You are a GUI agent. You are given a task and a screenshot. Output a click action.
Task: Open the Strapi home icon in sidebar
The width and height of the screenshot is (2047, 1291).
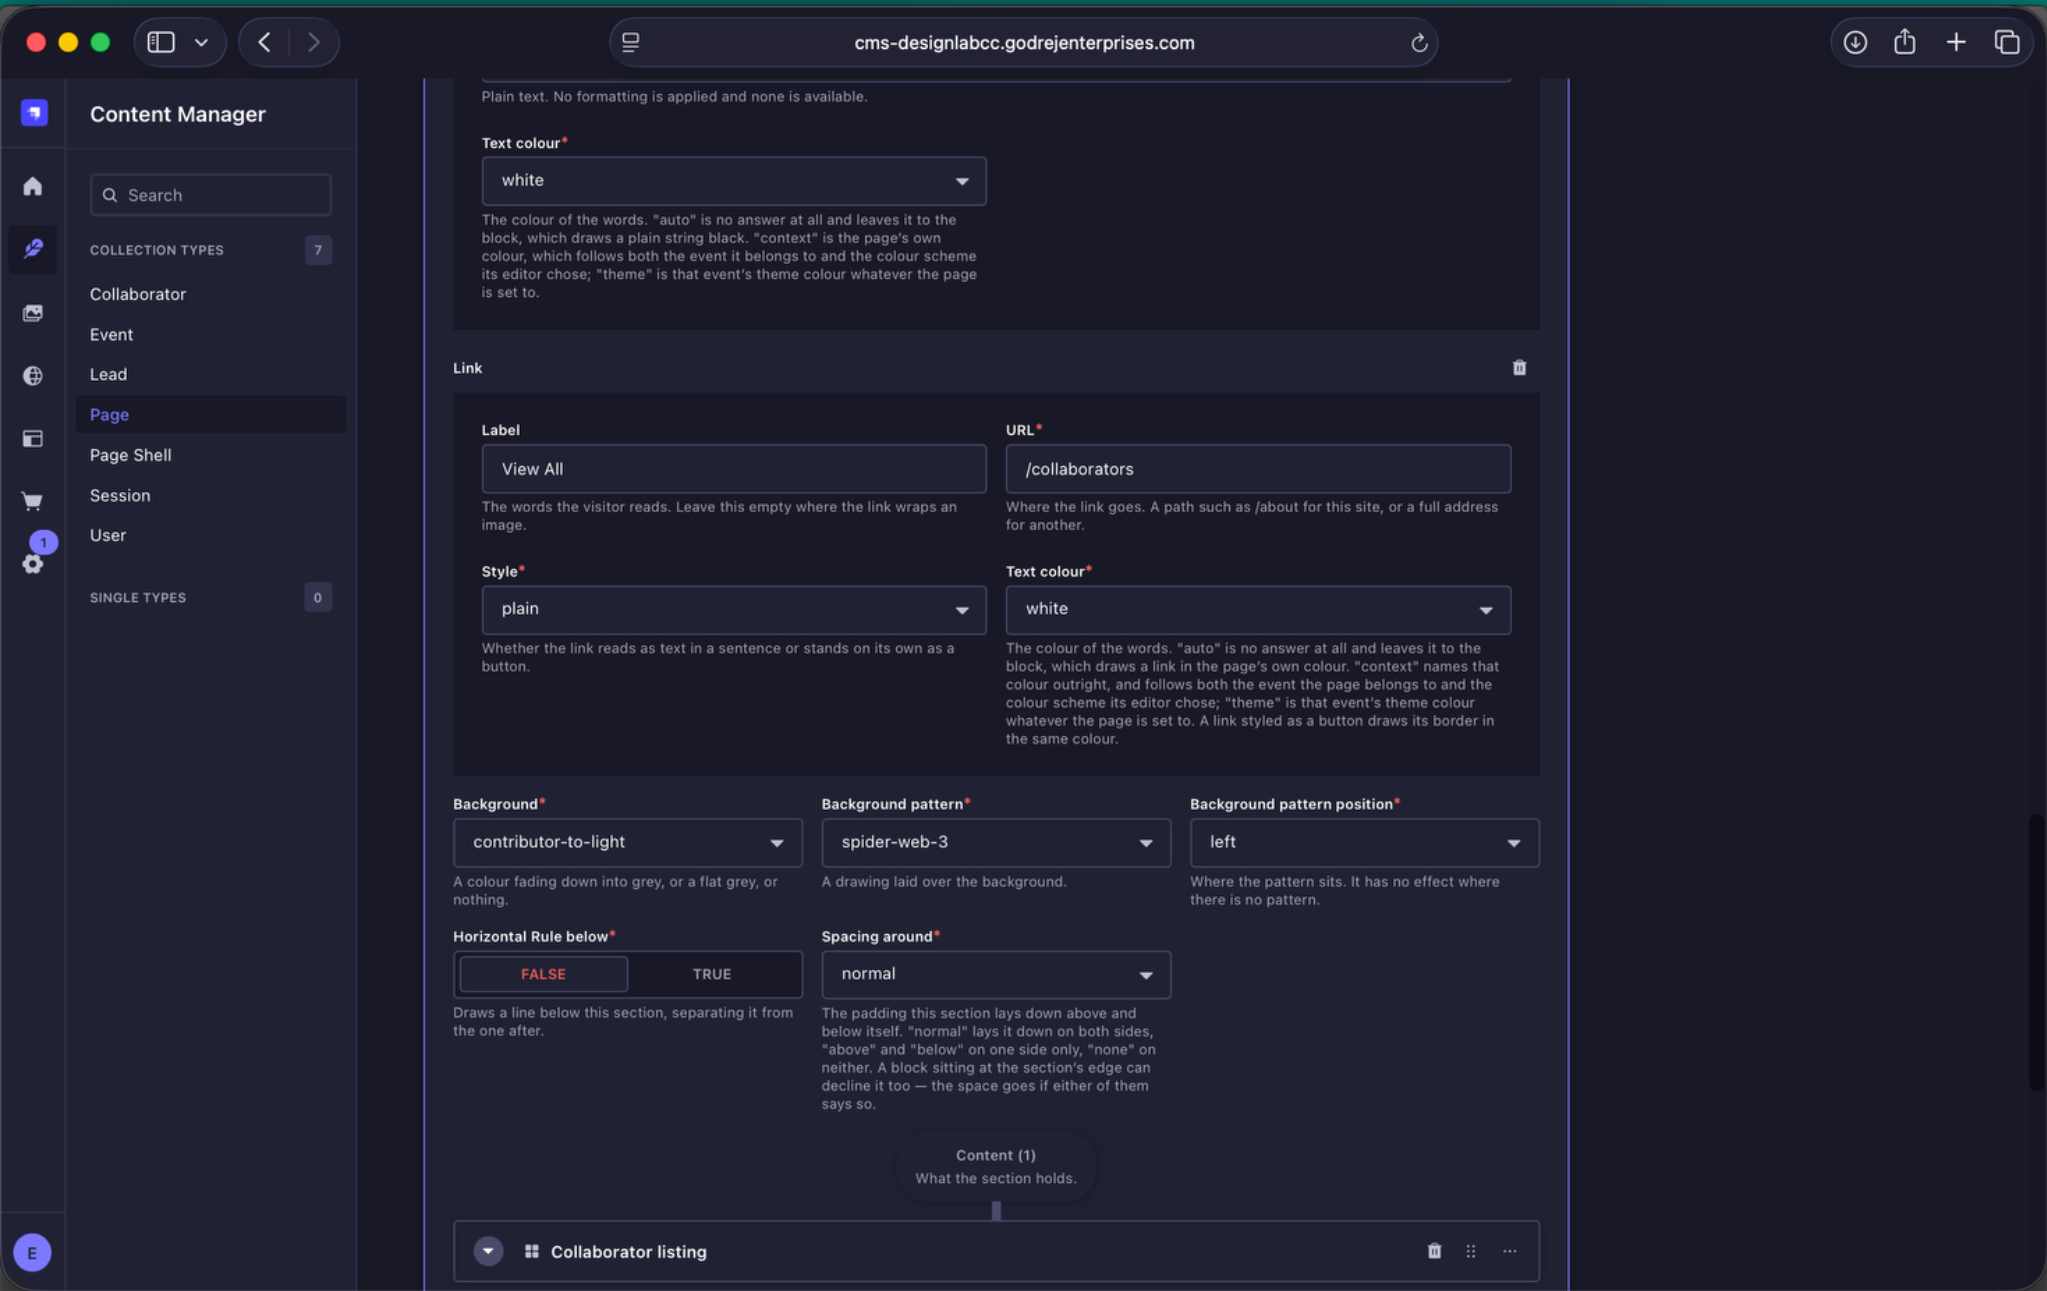[33, 187]
